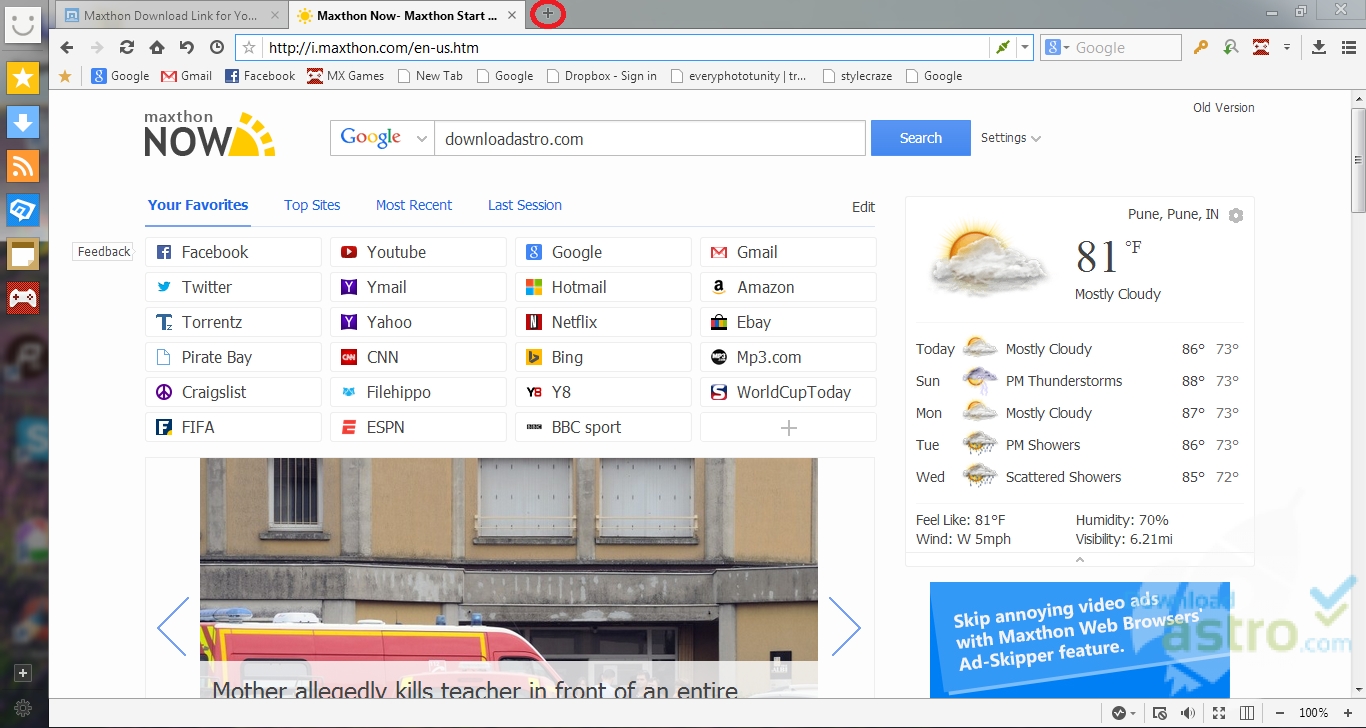Click the Magic Fill key icon

pos(1201,47)
